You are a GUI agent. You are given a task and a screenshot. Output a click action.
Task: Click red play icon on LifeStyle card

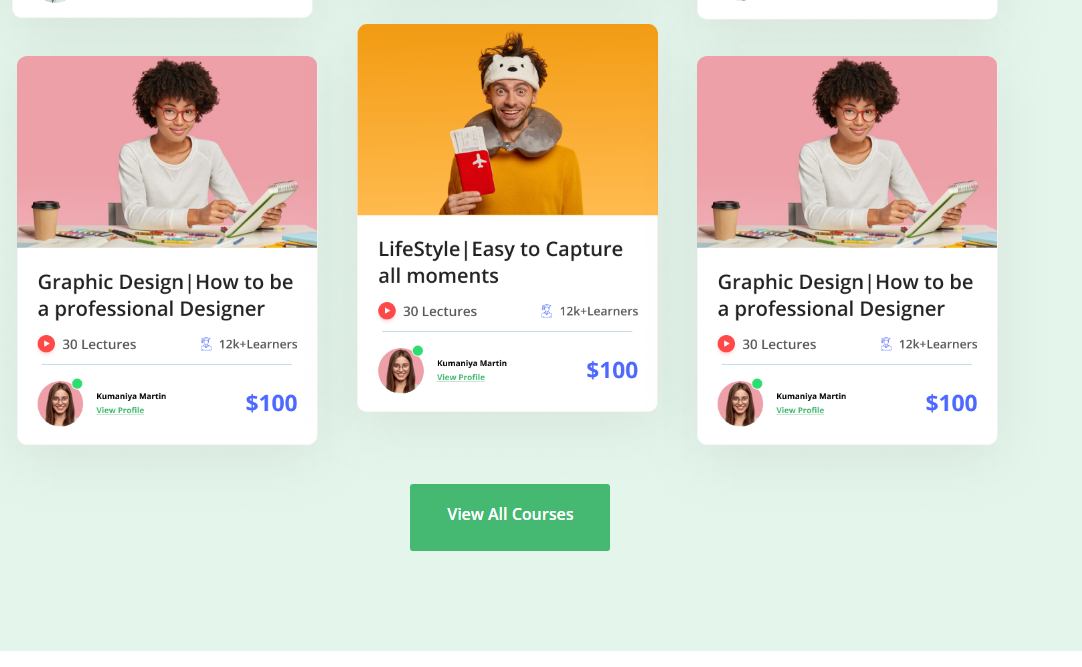pyautogui.click(x=387, y=311)
